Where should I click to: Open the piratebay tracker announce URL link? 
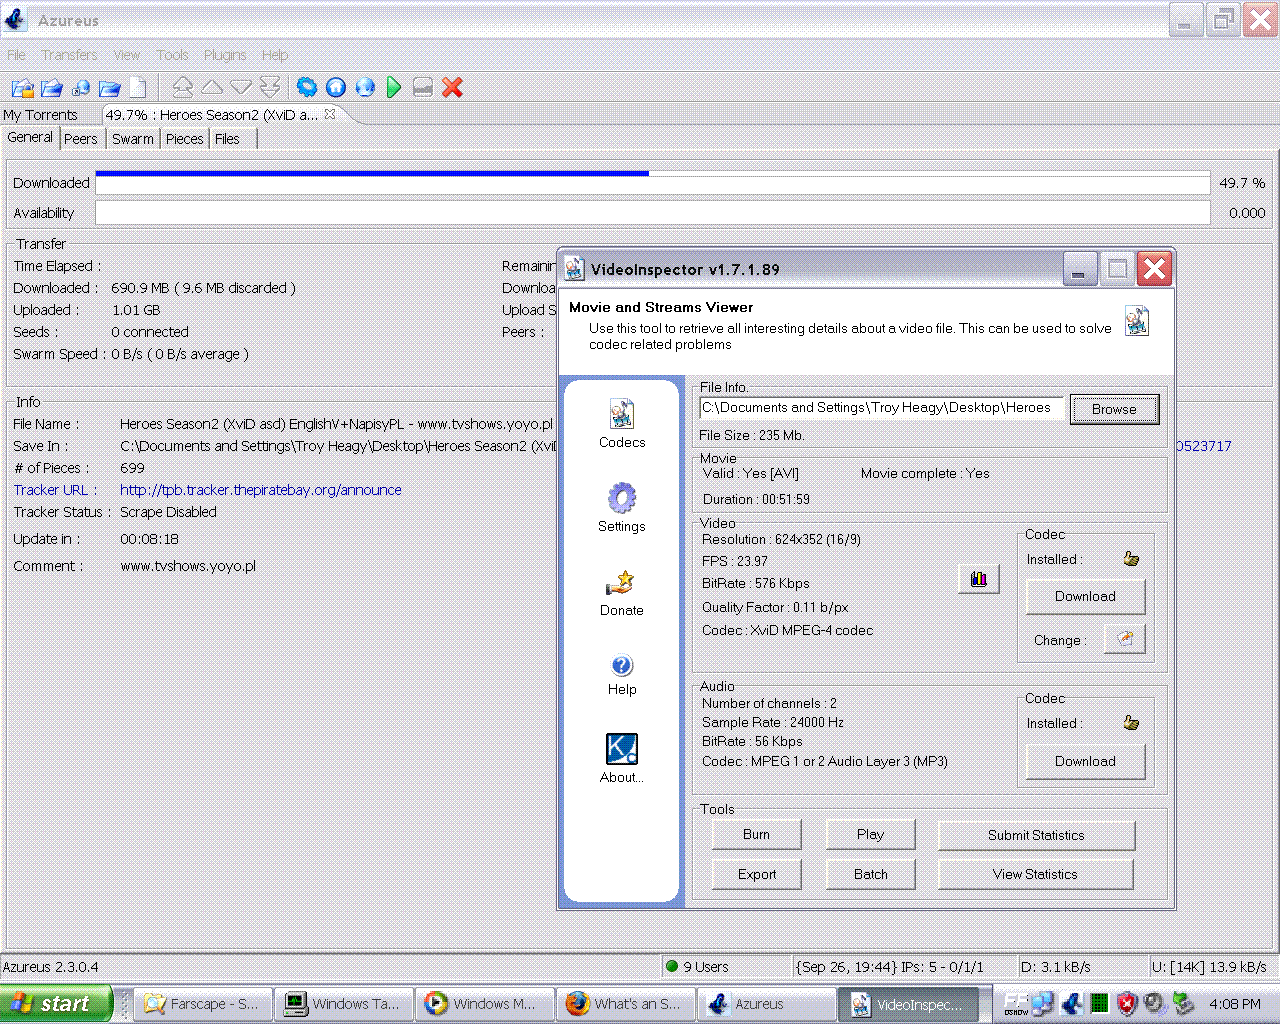point(261,490)
